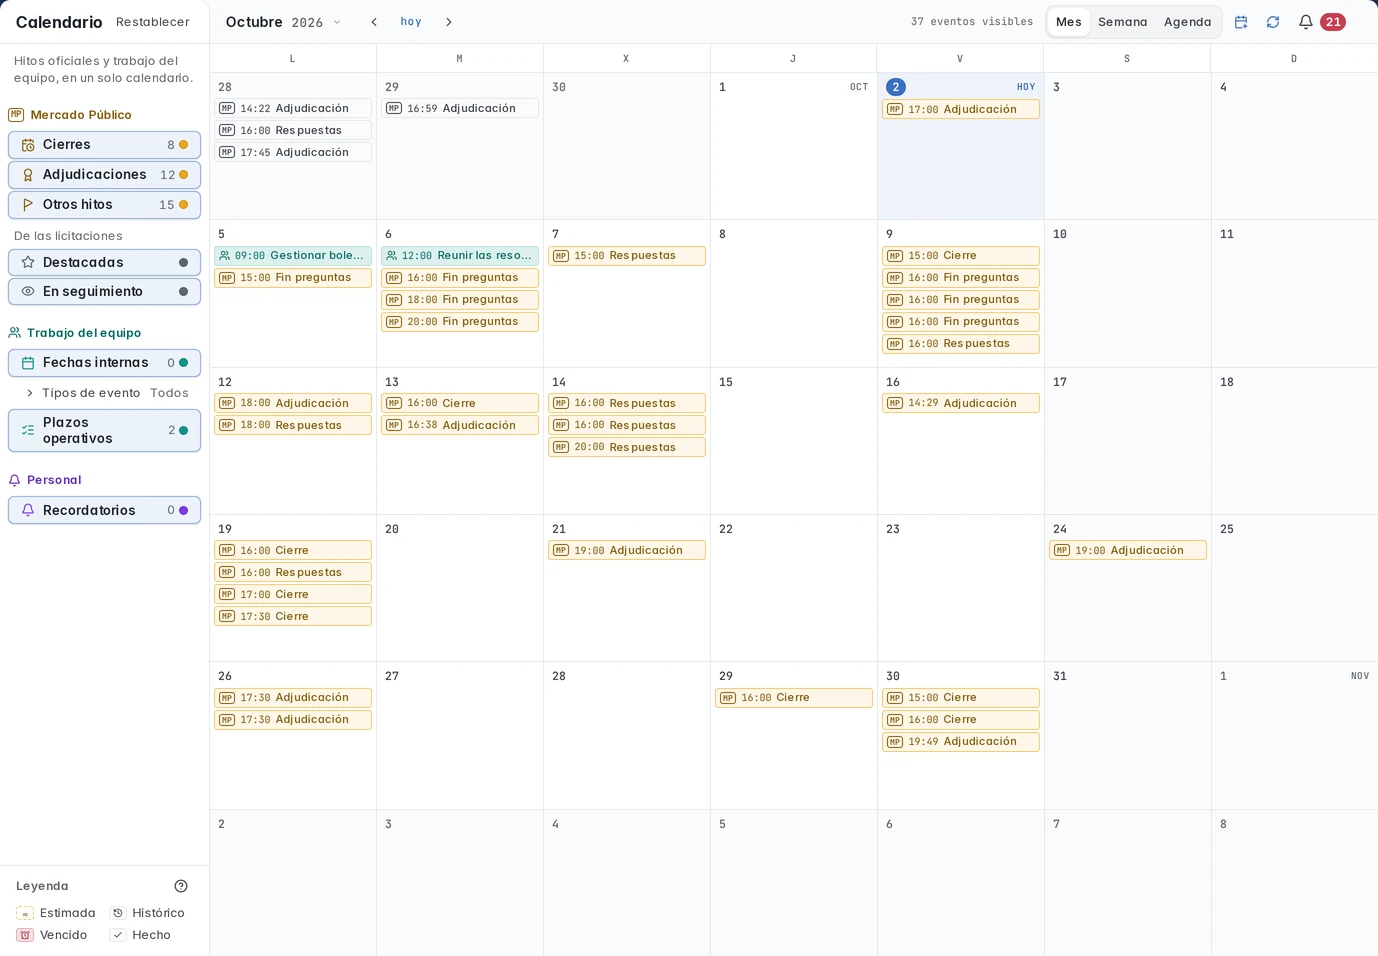
Task: Toggle the Cierres filter
Action: tap(104, 145)
